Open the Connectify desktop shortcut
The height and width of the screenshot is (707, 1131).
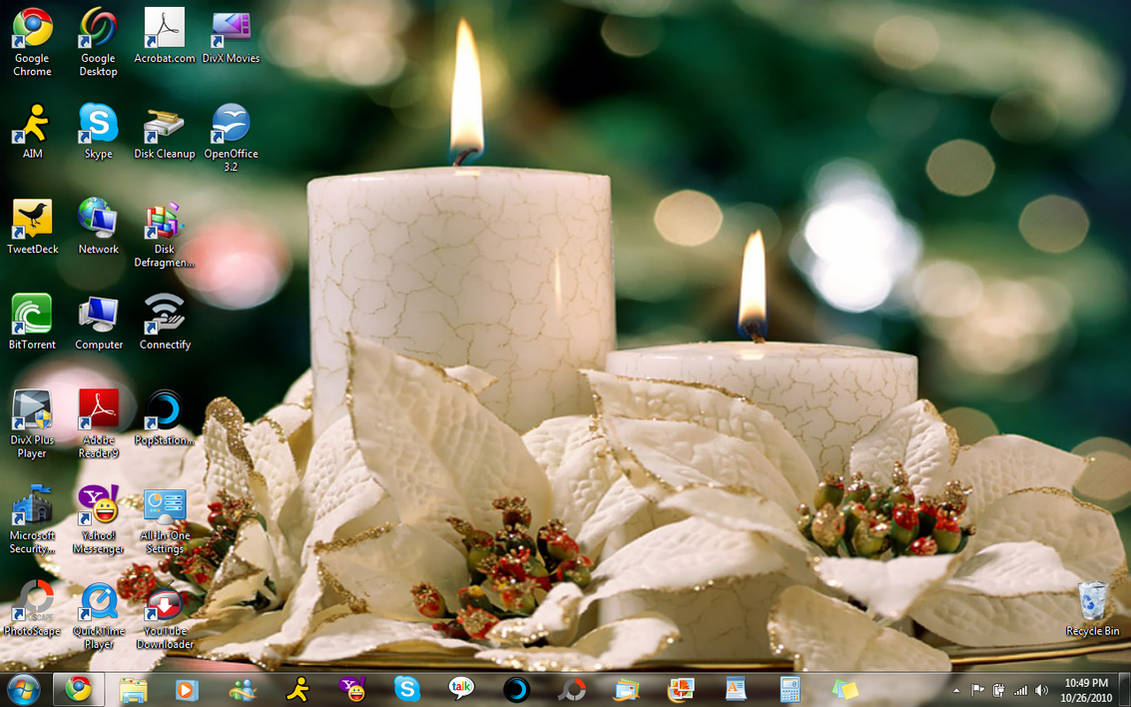tap(164, 322)
